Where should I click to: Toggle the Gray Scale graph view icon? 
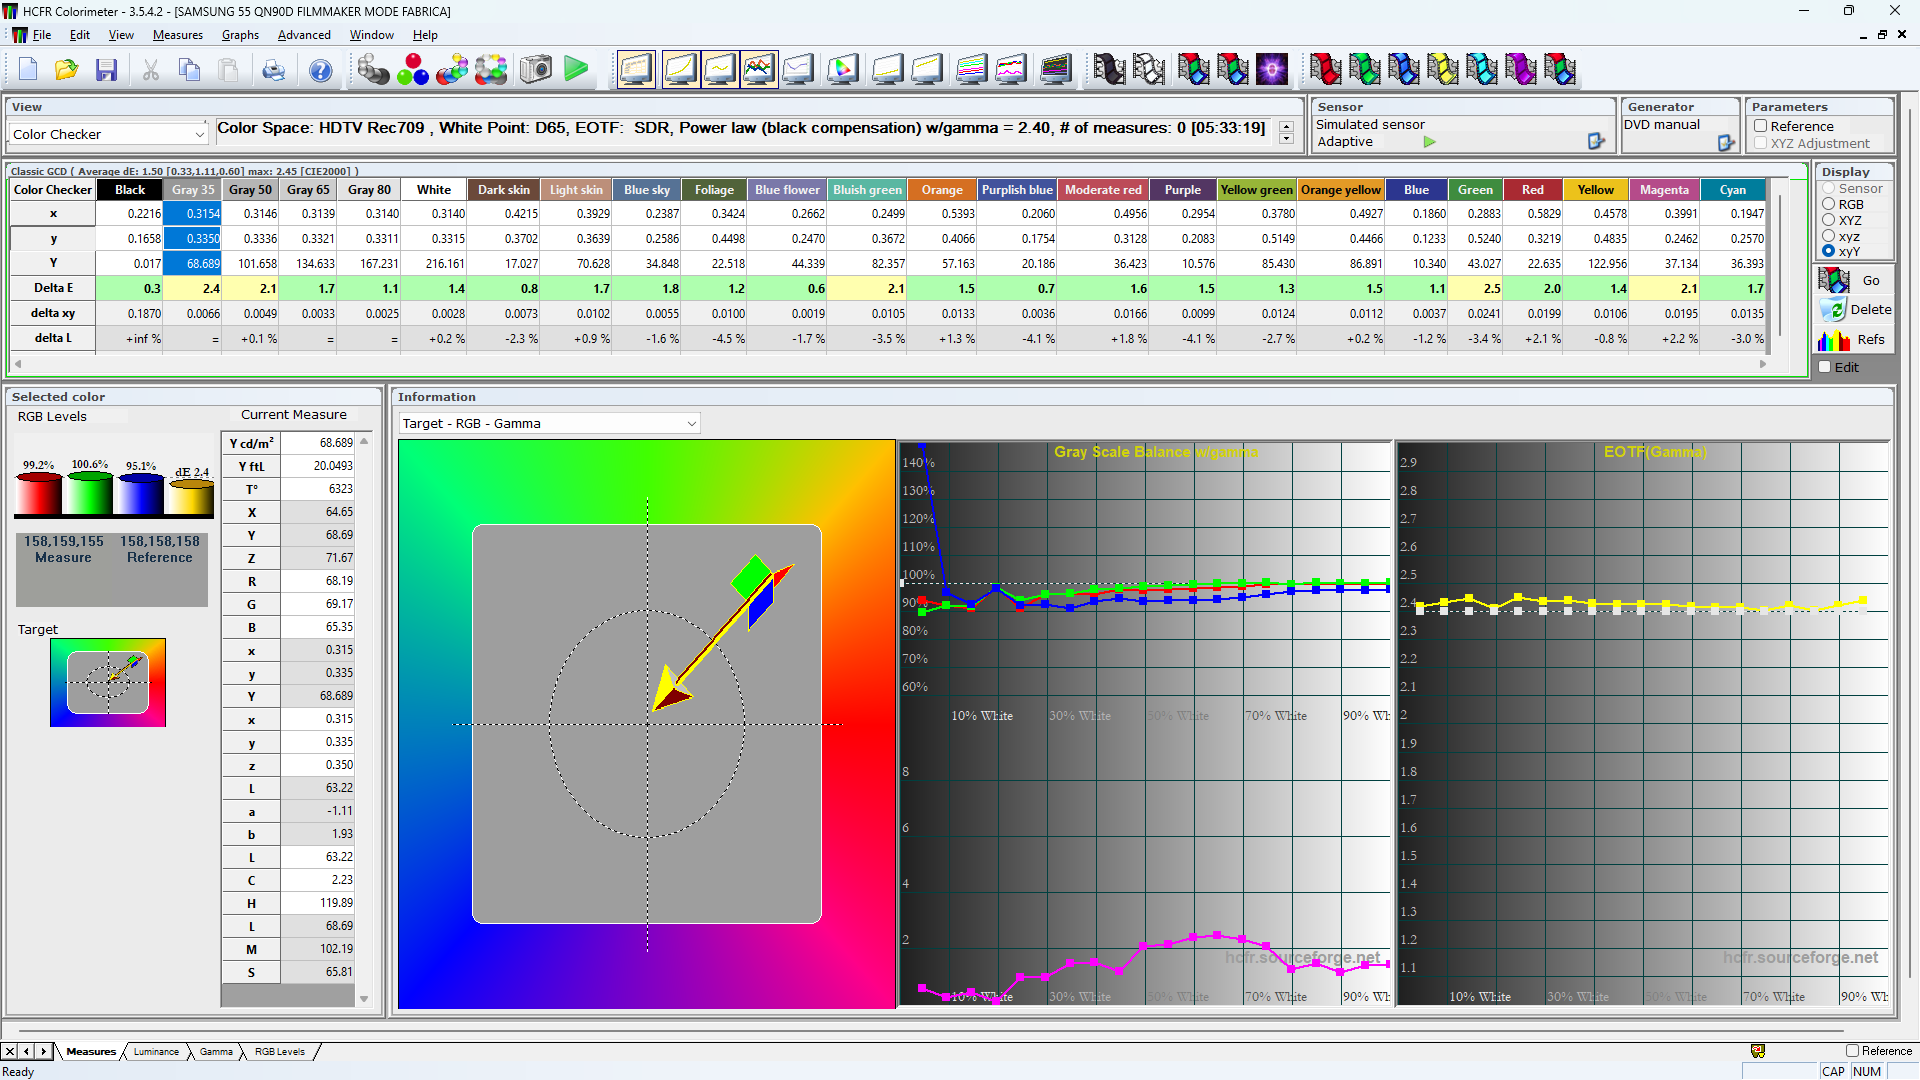tap(759, 69)
